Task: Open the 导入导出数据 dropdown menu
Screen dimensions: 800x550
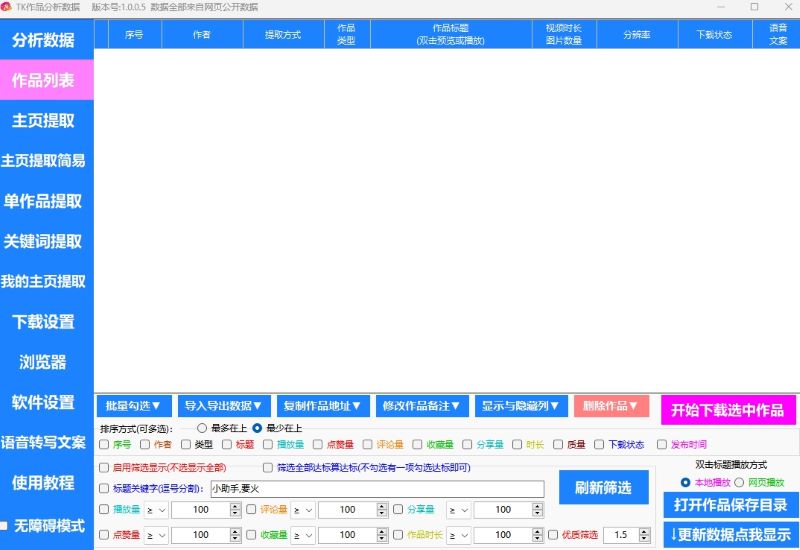Action: (223, 406)
